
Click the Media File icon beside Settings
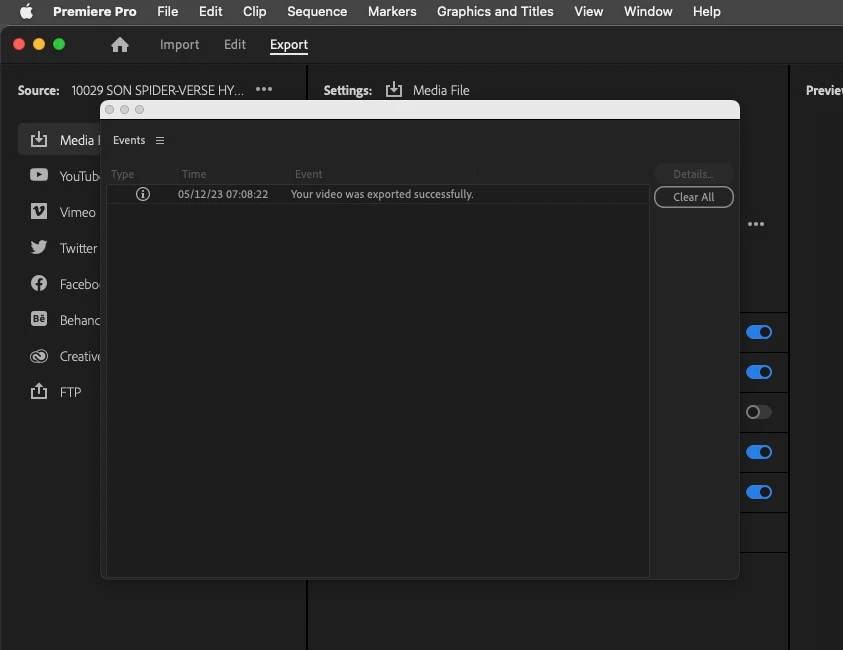click(x=394, y=89)
